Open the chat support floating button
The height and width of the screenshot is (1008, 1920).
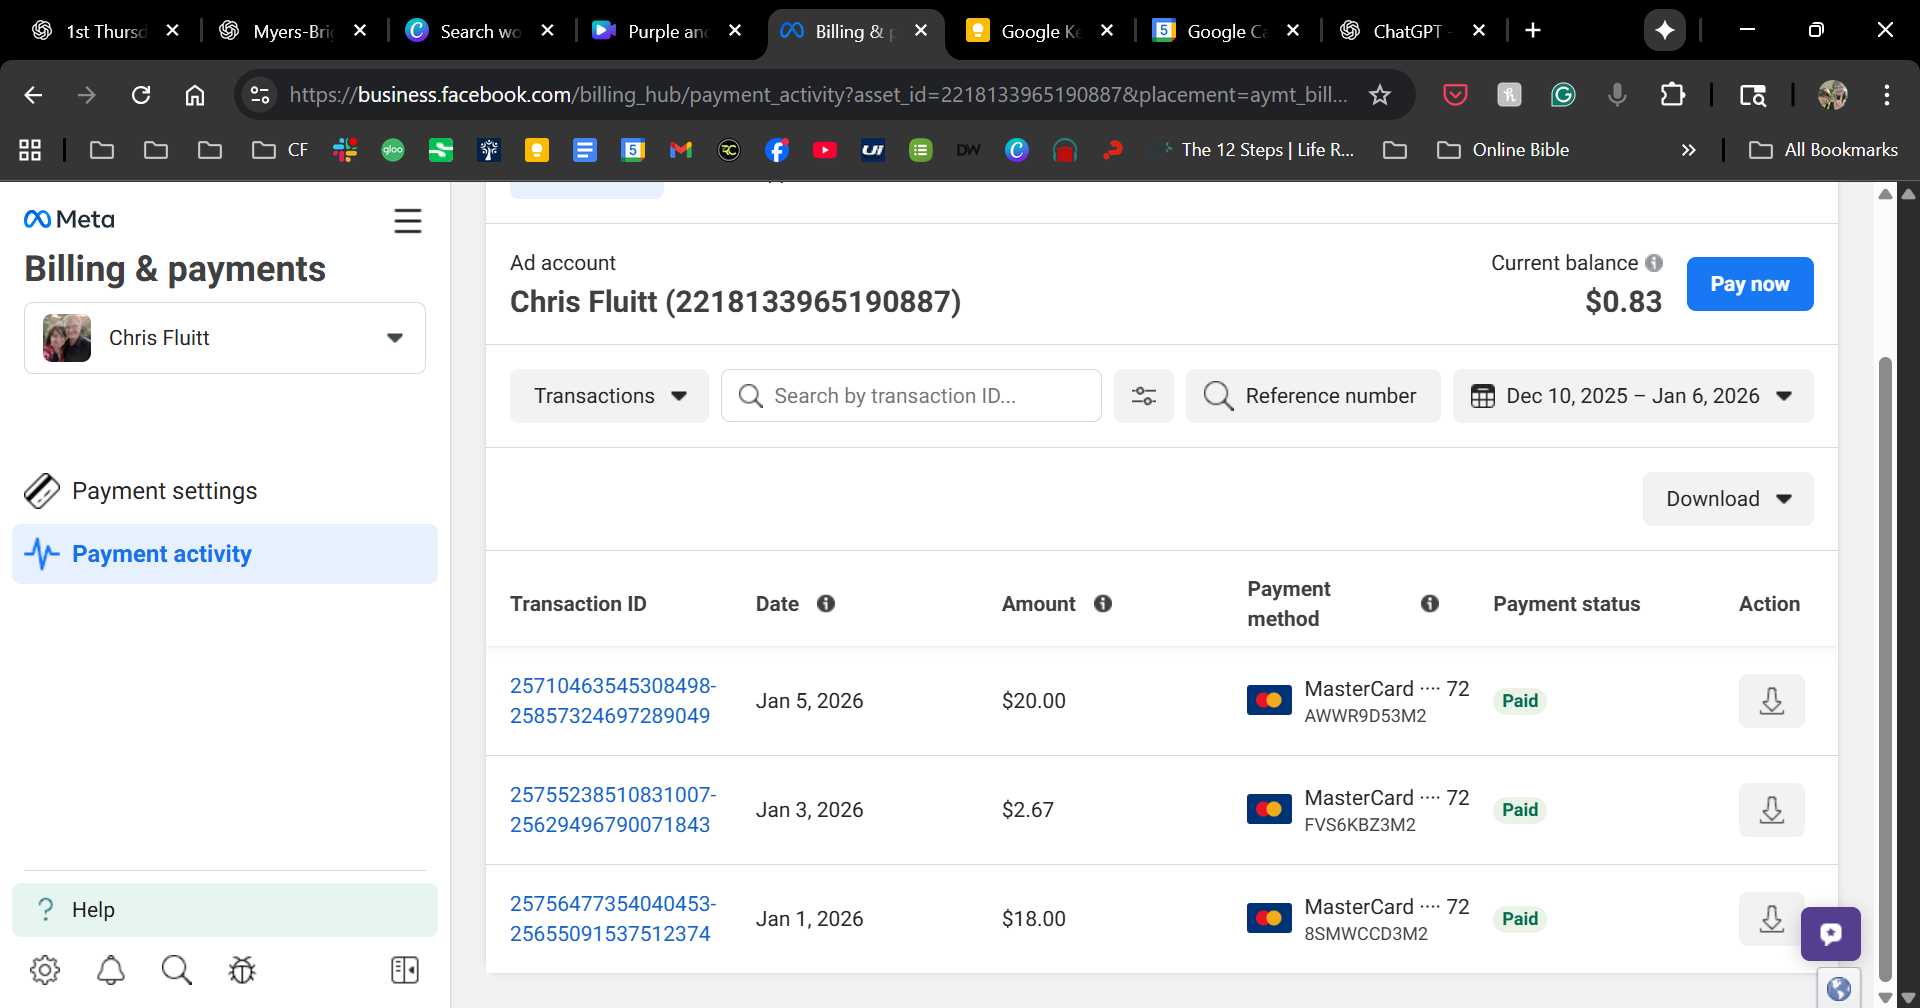pos(1830,934)
